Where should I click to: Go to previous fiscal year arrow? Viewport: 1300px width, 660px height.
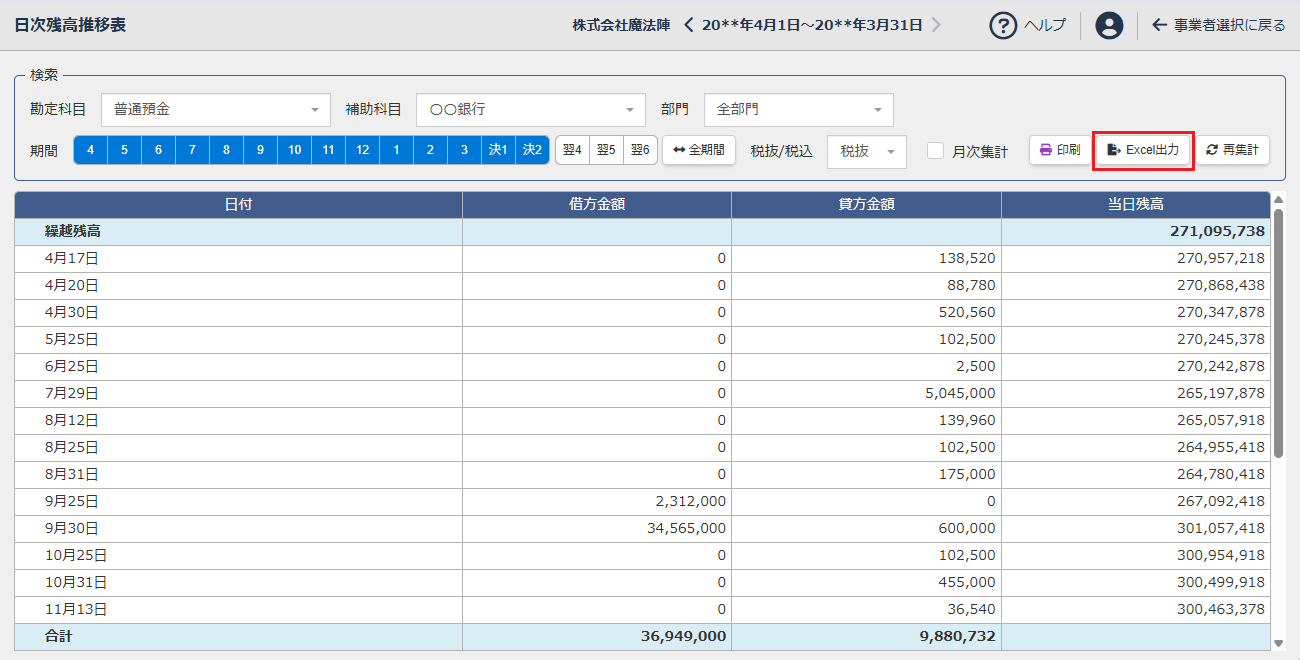[x=689, y=25]
